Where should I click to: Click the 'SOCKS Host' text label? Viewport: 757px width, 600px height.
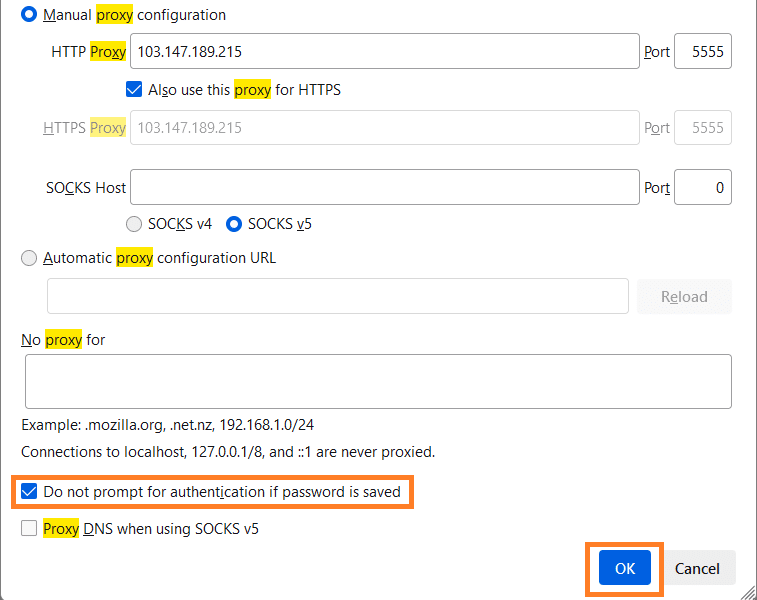(86, 187)
